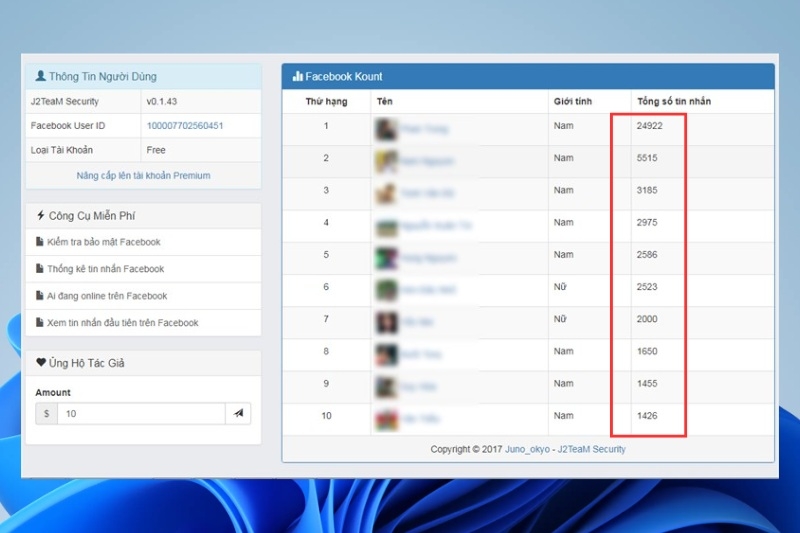Viewport: 800px width, 533px height.
Task: Open Xem tin nhắn đầu tiên trên Facebook
Action: click(x=122, y=323)
